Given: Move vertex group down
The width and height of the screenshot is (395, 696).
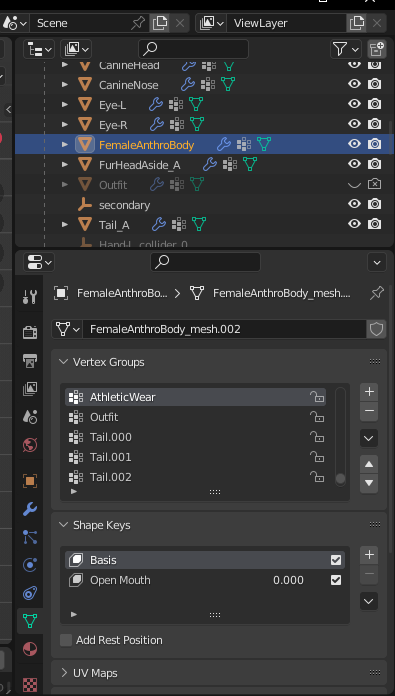Looking at the screenshot, I should (x=369, y=483).
